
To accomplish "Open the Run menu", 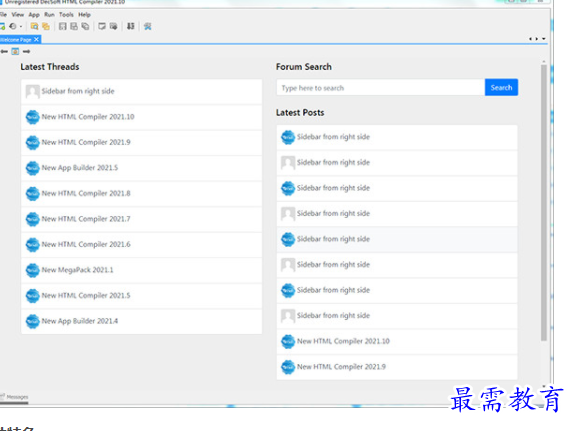I will [x=49, y=15].
